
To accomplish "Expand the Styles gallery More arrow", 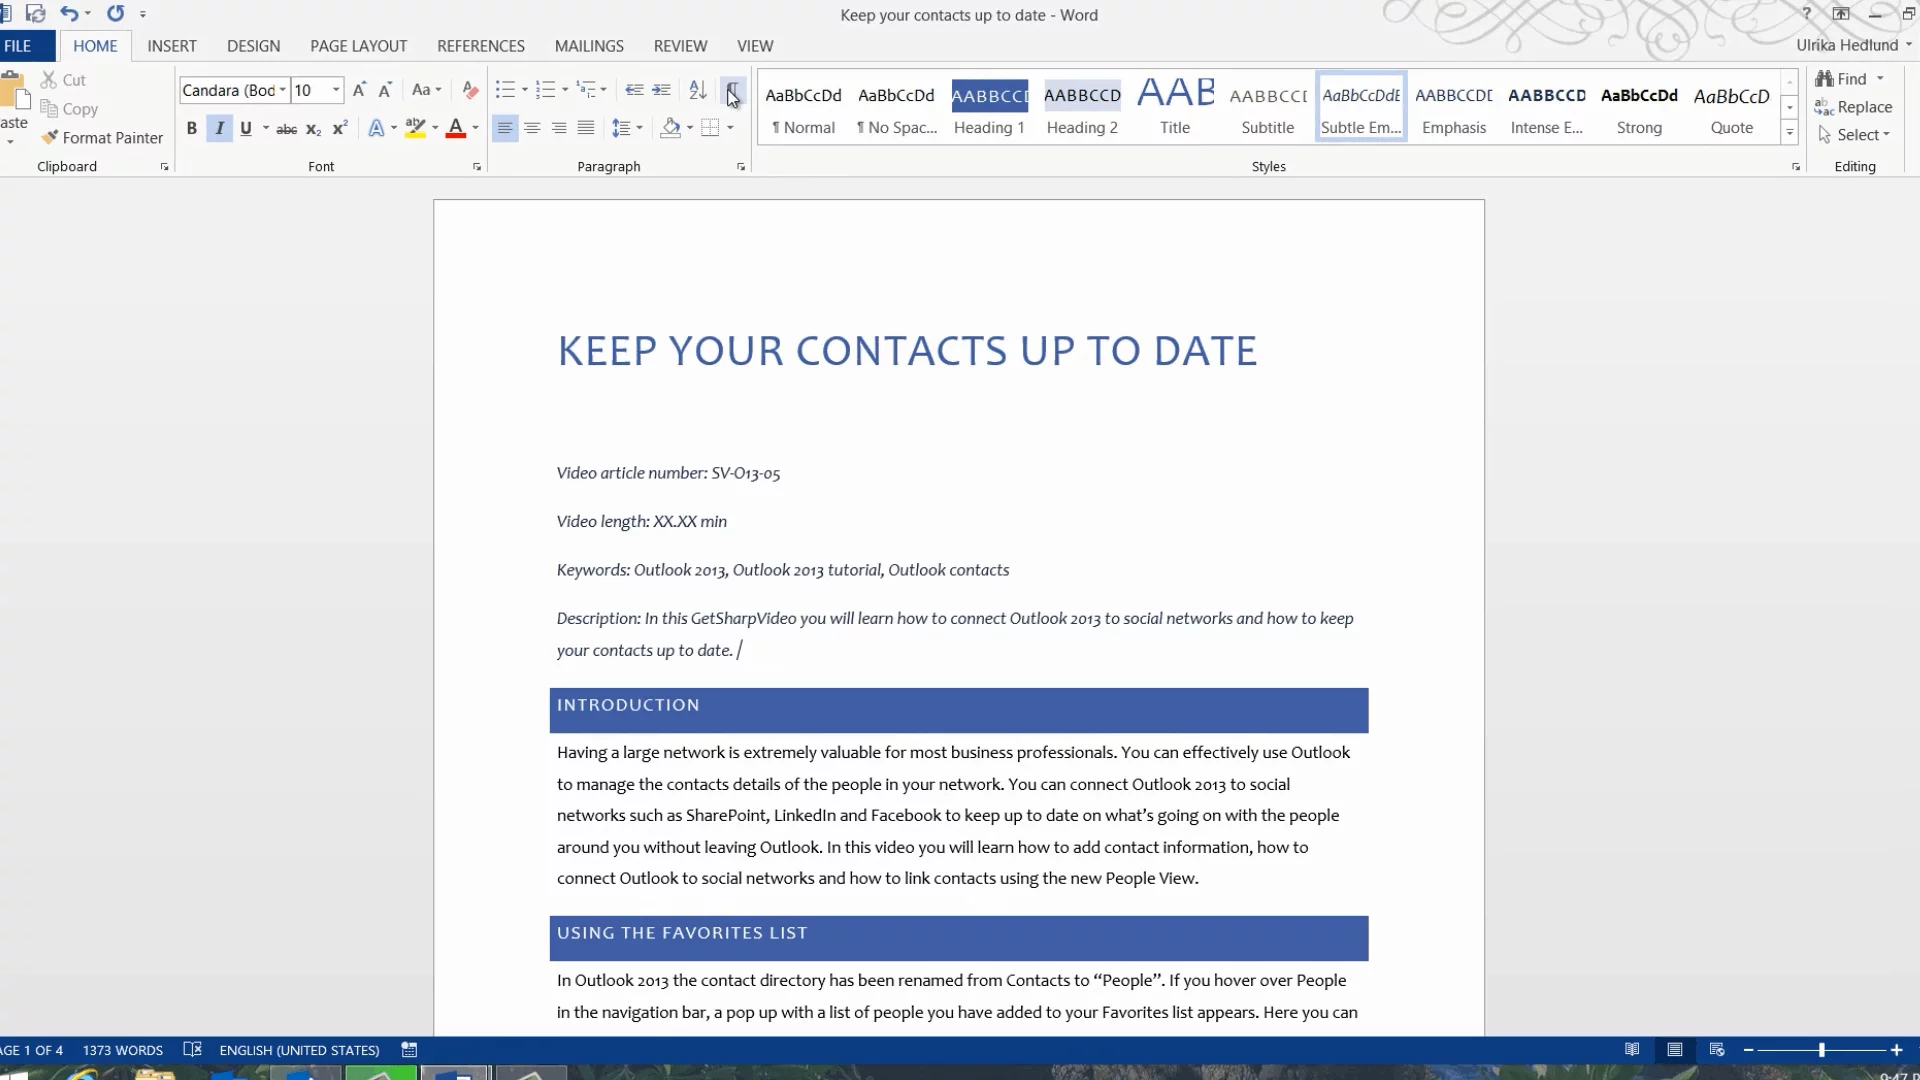I will pos(1790,132).
